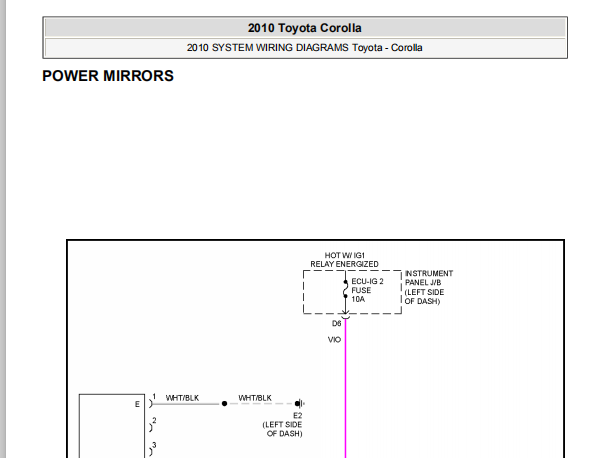
Task: Click 'E2 (LEFT SIDE OF DASH)' ground label
Action: point(282,425)
